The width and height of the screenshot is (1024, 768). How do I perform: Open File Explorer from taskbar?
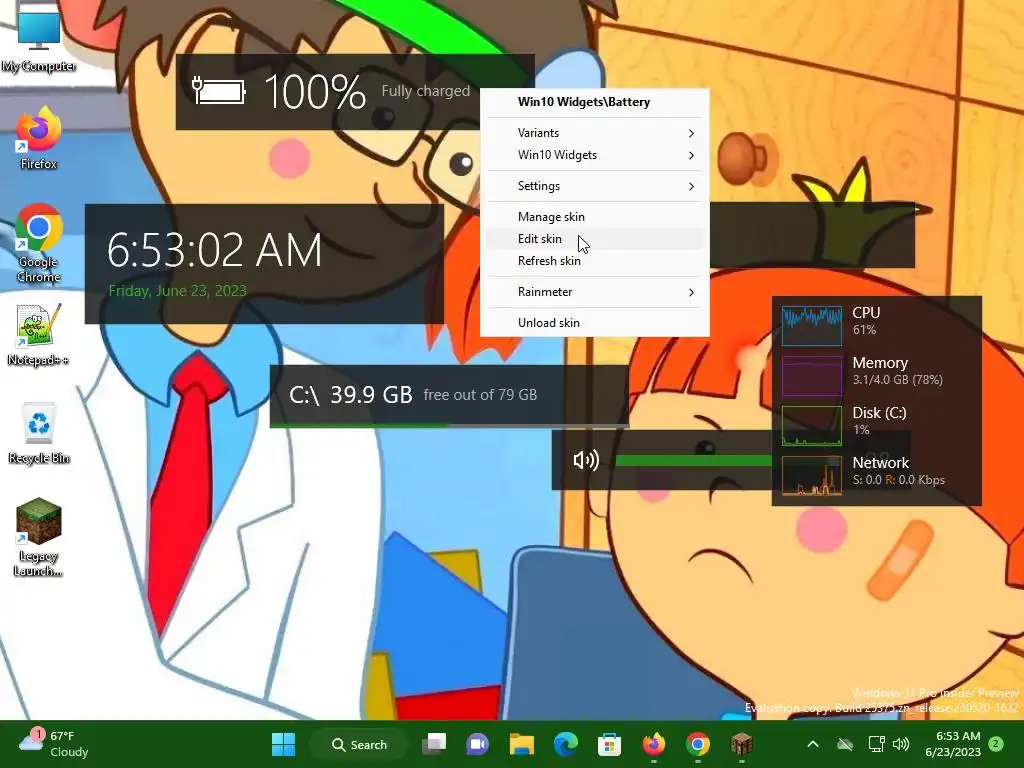click(x=522, y=744)
